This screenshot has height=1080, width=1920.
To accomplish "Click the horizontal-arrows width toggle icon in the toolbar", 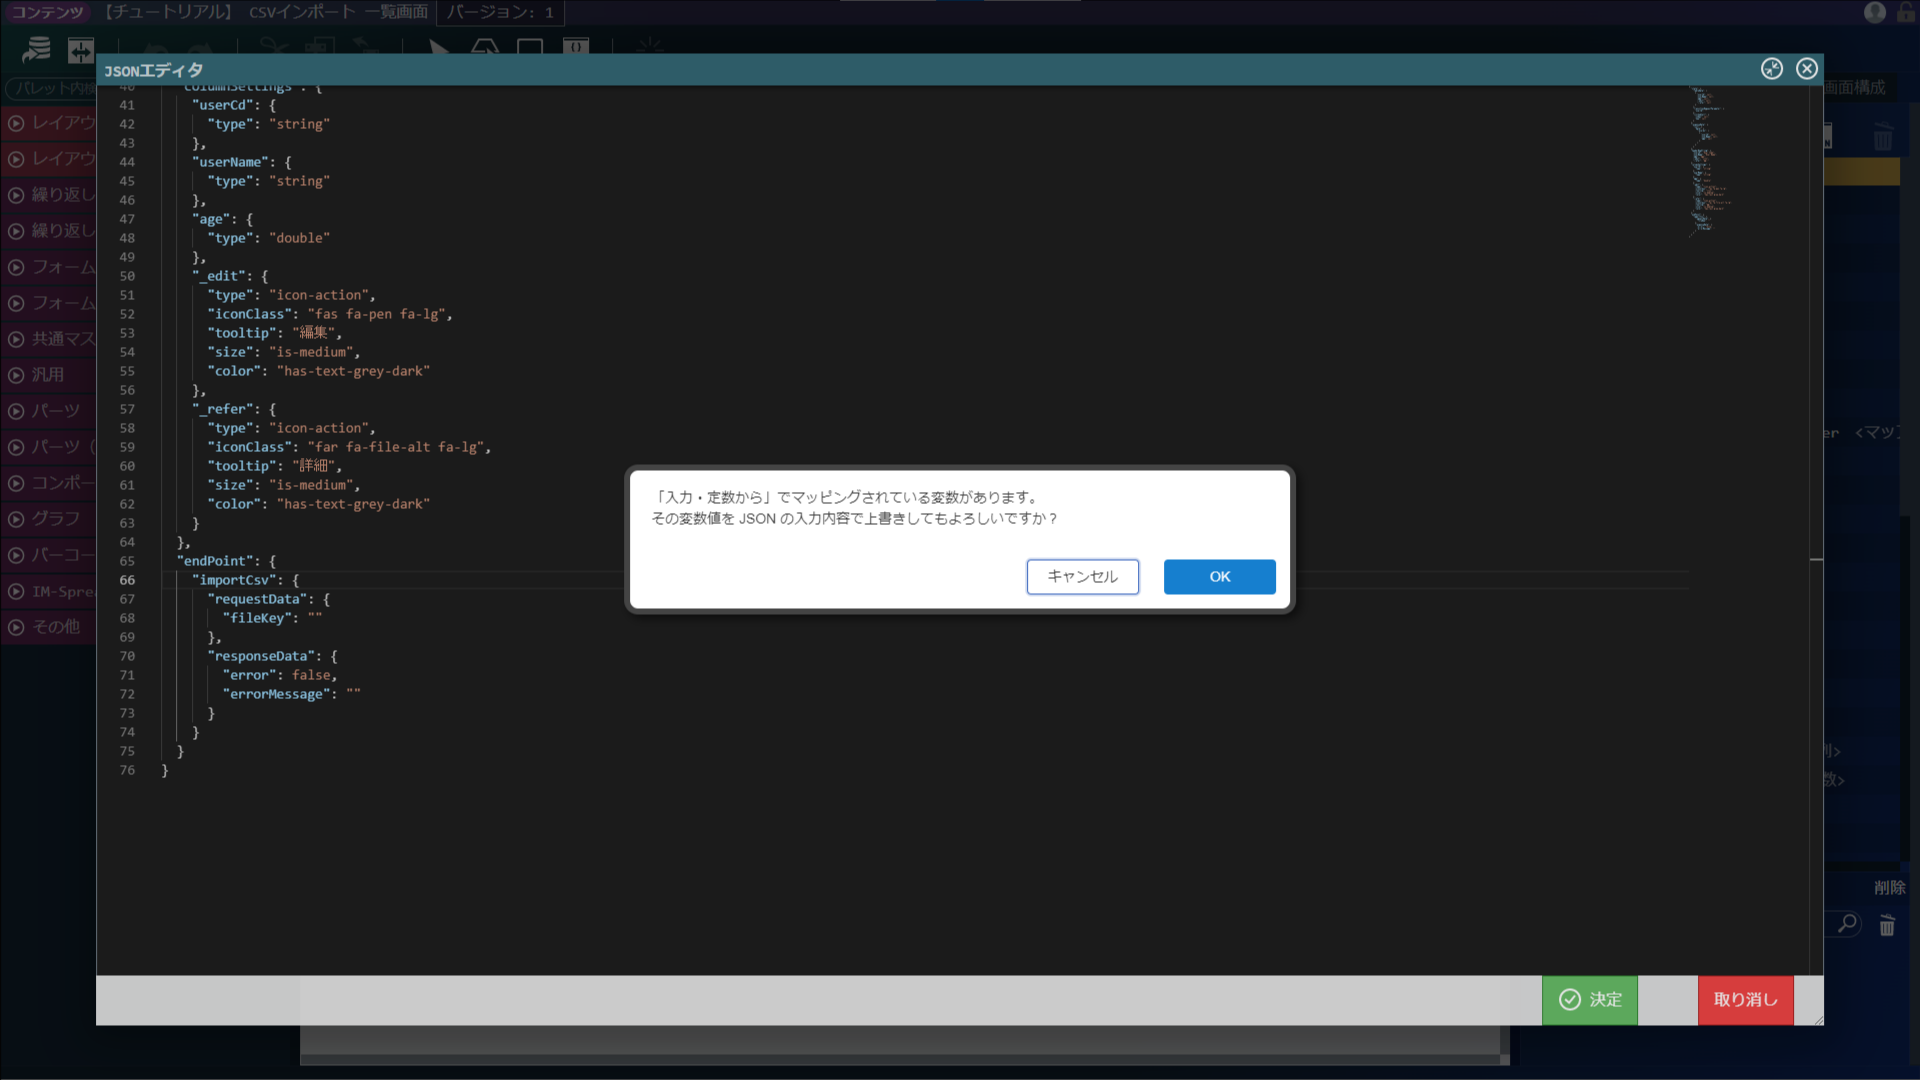I will pos(81,50).
